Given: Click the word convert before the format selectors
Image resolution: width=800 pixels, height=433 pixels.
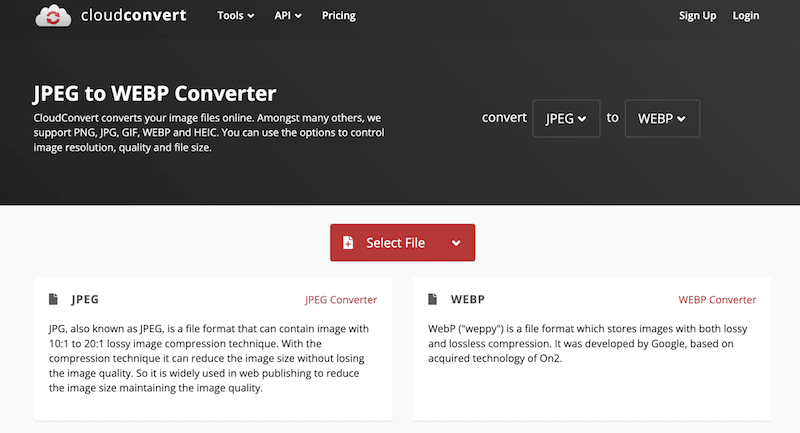Looking at the screenshot, I should coord(504,118).
